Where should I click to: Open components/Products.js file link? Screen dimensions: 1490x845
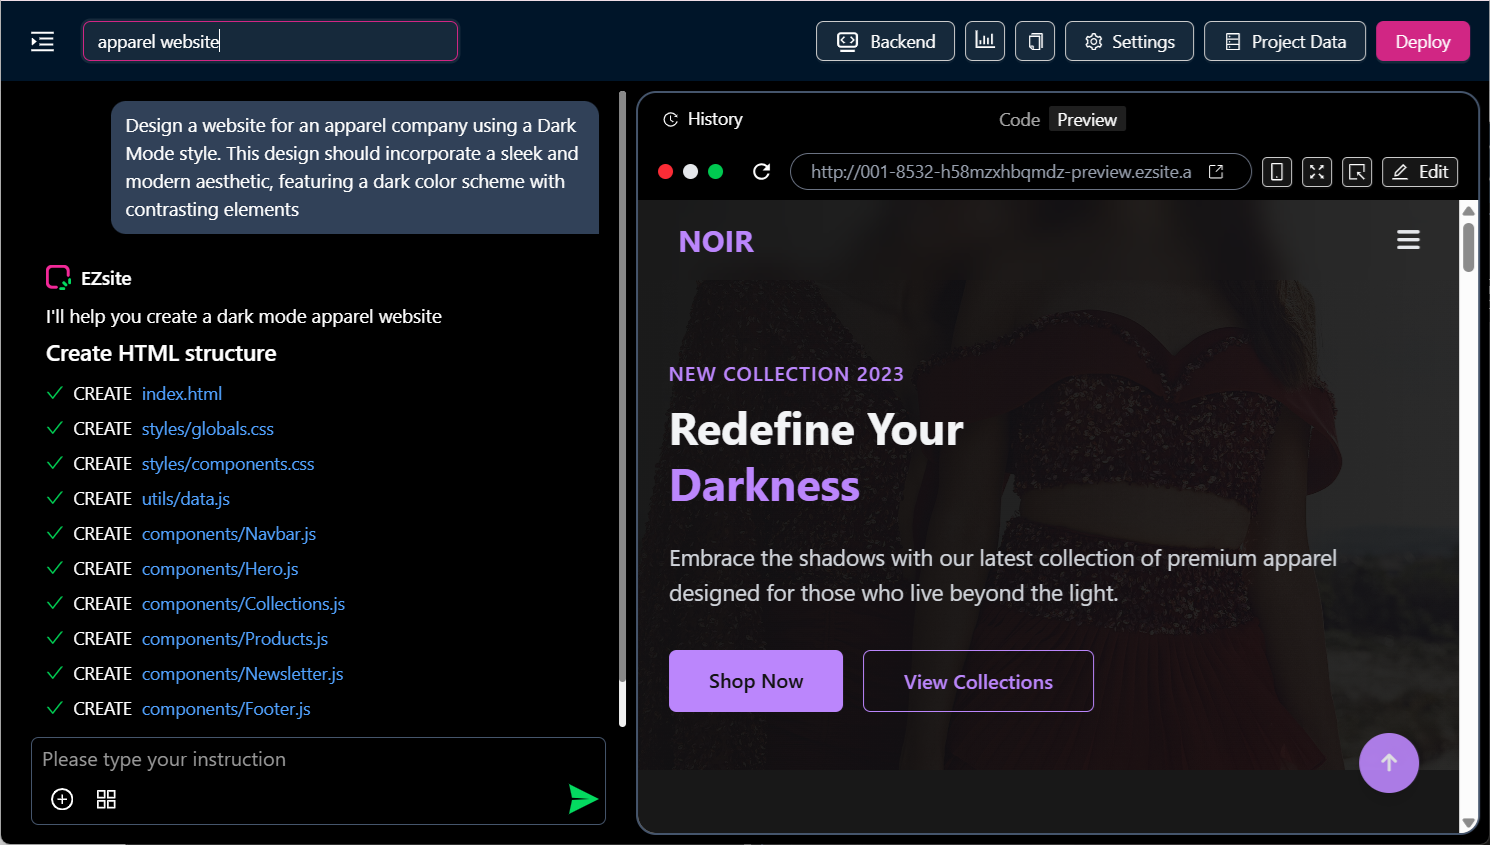[x=235, y=639]
